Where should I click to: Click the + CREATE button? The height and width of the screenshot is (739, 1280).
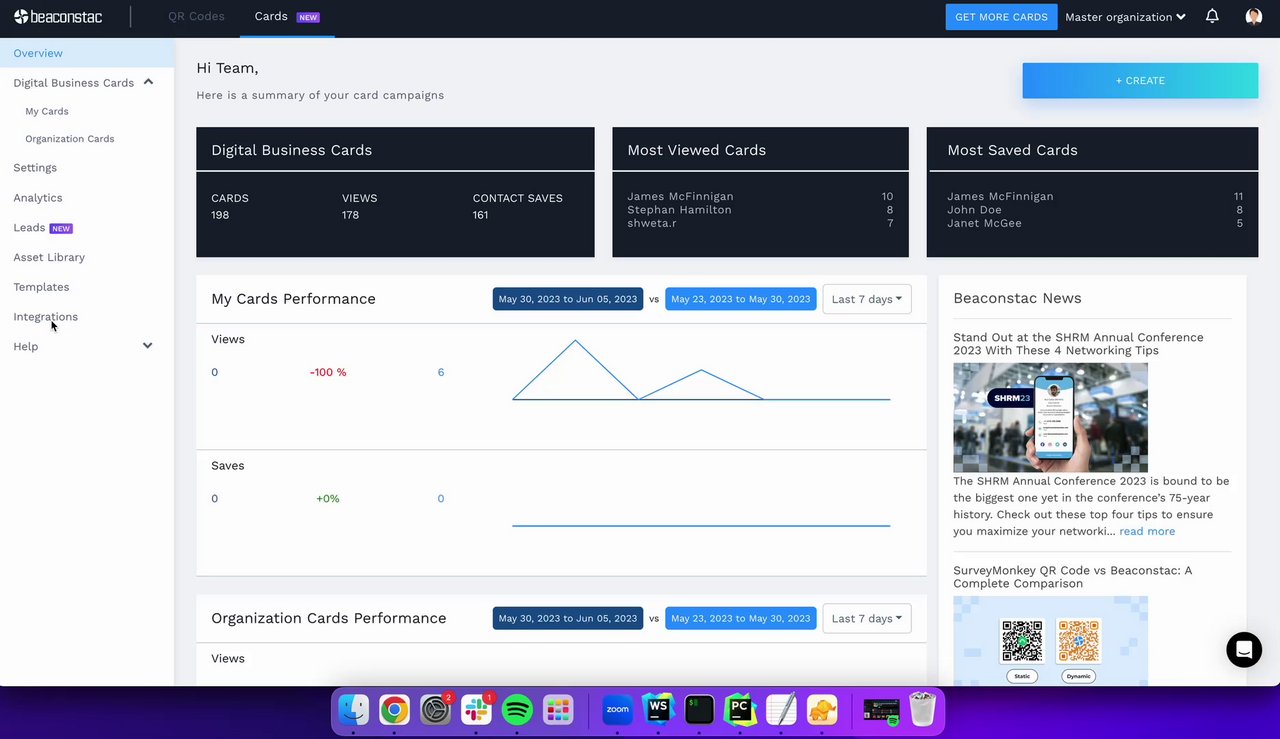[1140, 80]
